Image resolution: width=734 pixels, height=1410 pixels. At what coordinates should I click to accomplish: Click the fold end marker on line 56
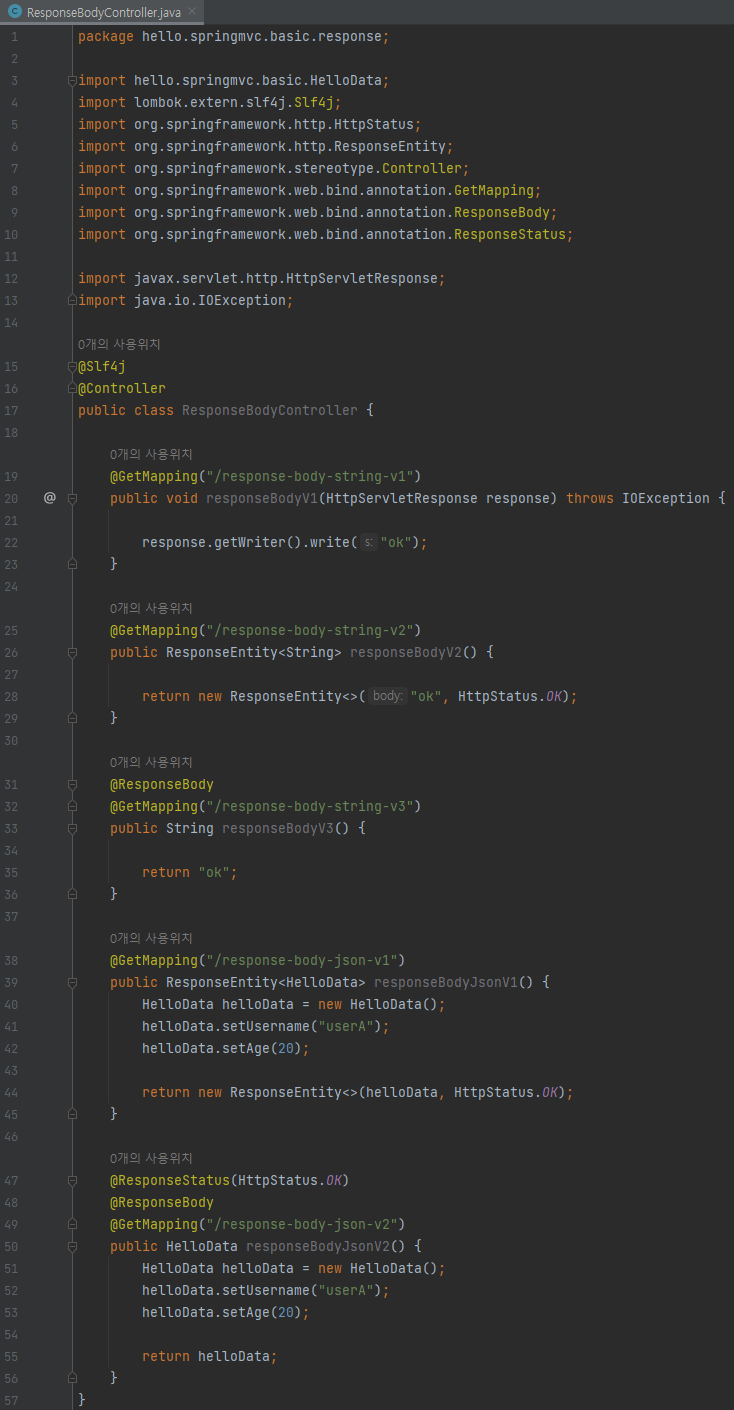point(72,1378)
